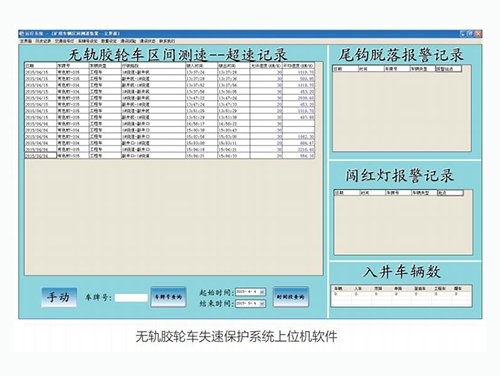The image size is (500, 376).
Task: Open the 交通信号灯 menu
Action: (x=64, y=41)
